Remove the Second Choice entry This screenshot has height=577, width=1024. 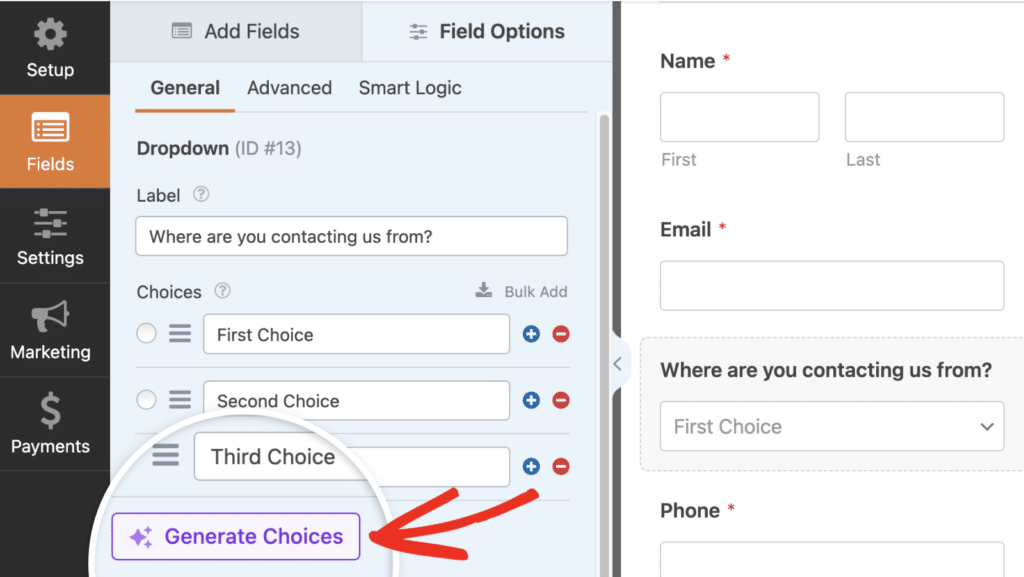click(x=561, y=400)
